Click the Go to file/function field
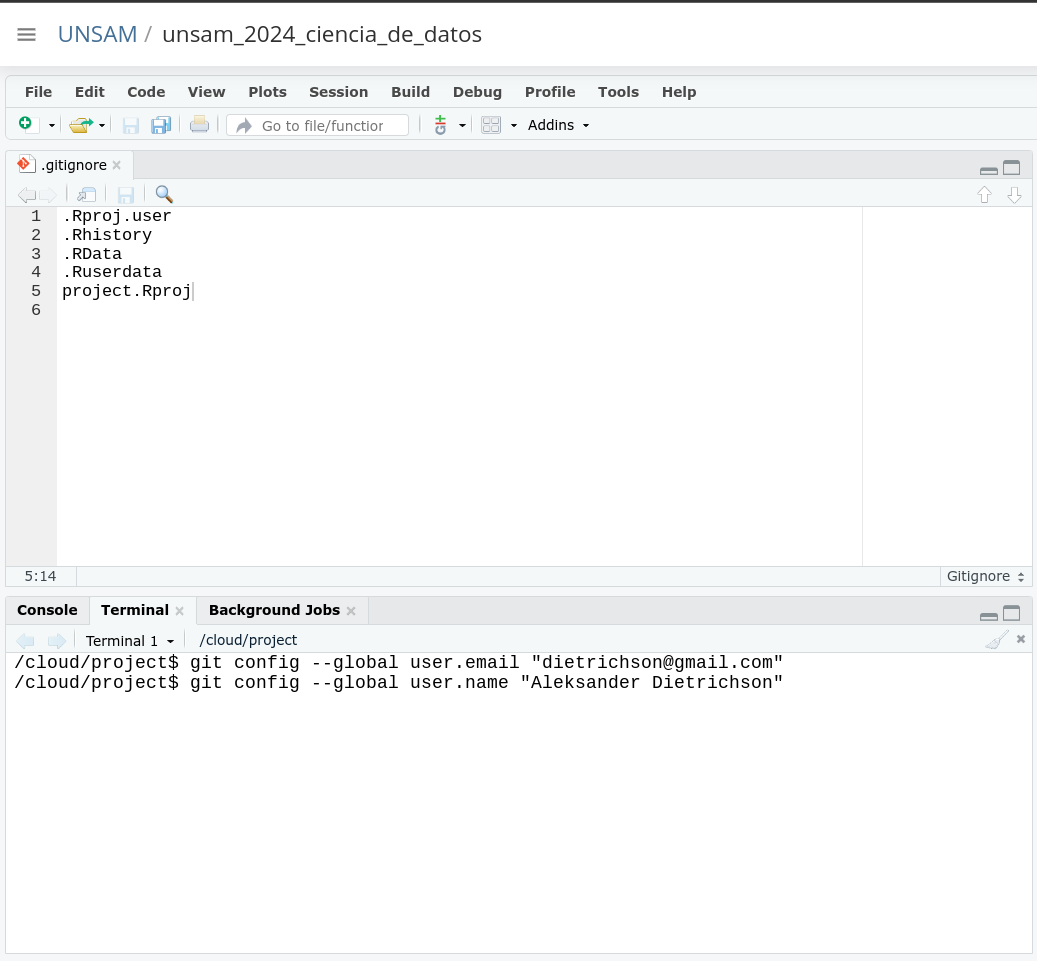Image resolution: width=1037 pixels, height=961 pixels. [320, 125]
